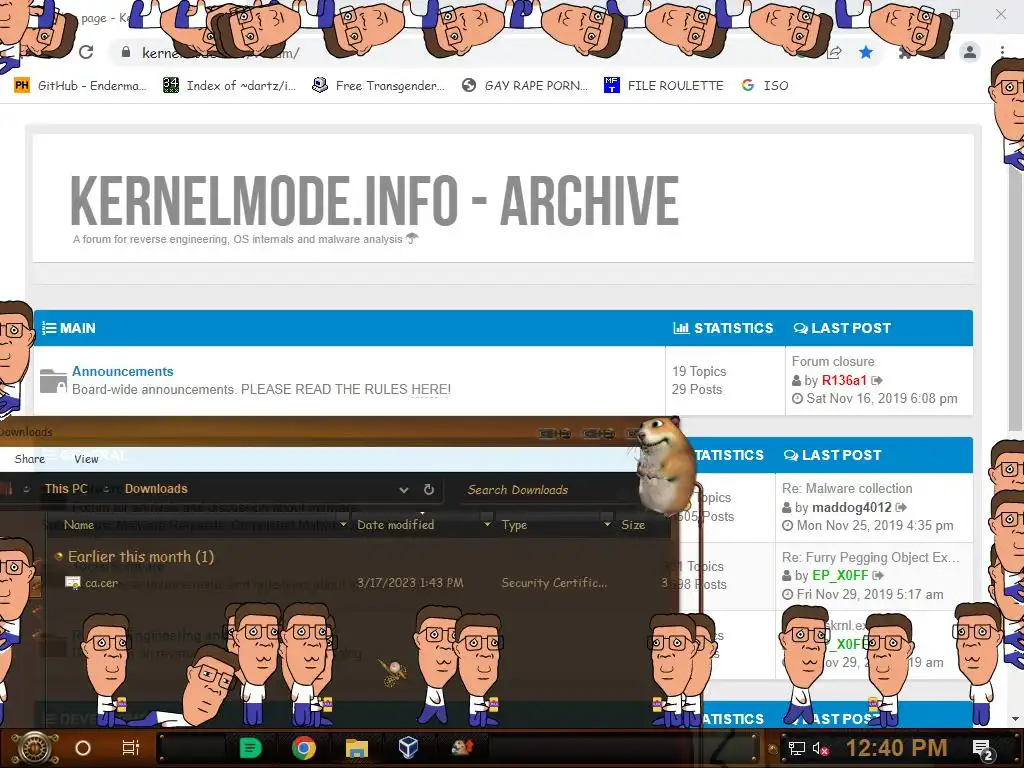Open the ISO bookmark
1024x768 pixels.
click(765, 86)
